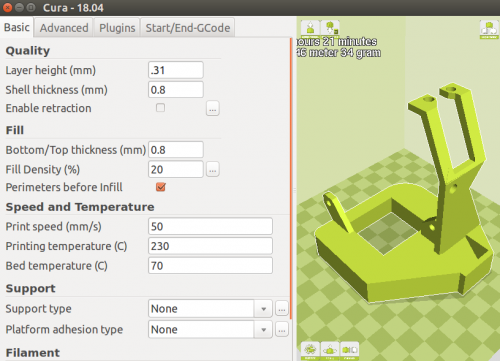
Task: Expand the Platform adhesion type dropdown
Action: pos(210,329)
